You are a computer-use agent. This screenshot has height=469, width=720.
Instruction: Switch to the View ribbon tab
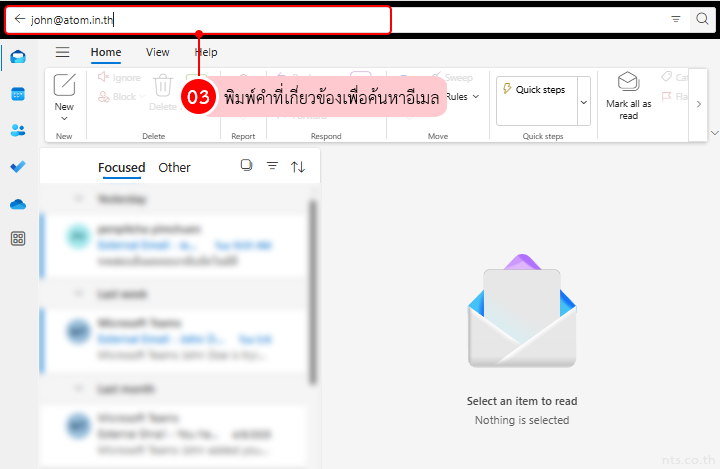(x=158, y=52)
